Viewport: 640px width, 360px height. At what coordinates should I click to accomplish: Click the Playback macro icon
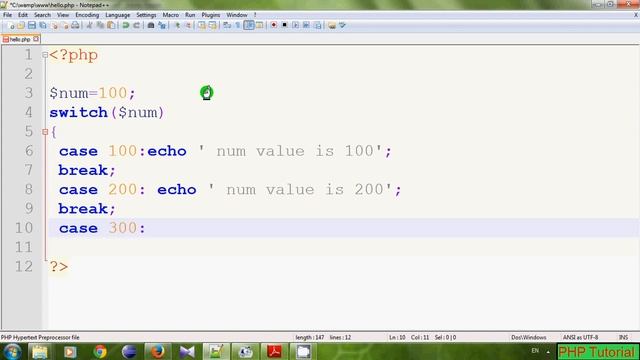295,25
